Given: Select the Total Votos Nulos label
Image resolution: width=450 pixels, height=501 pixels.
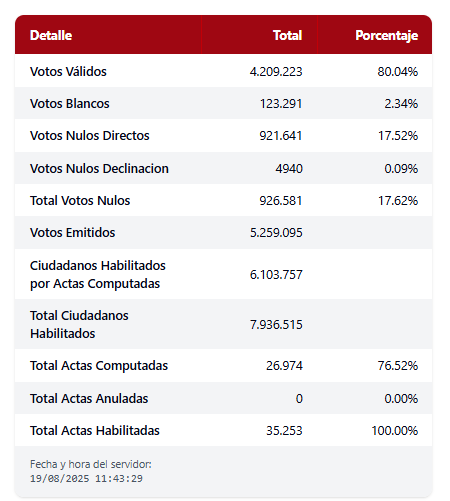Looking at the screenshot, I should (x=80, y=200).
